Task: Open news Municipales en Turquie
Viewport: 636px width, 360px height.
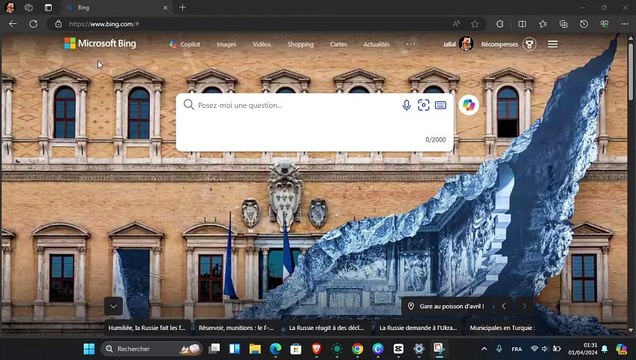Action: (x=502, y=328)
